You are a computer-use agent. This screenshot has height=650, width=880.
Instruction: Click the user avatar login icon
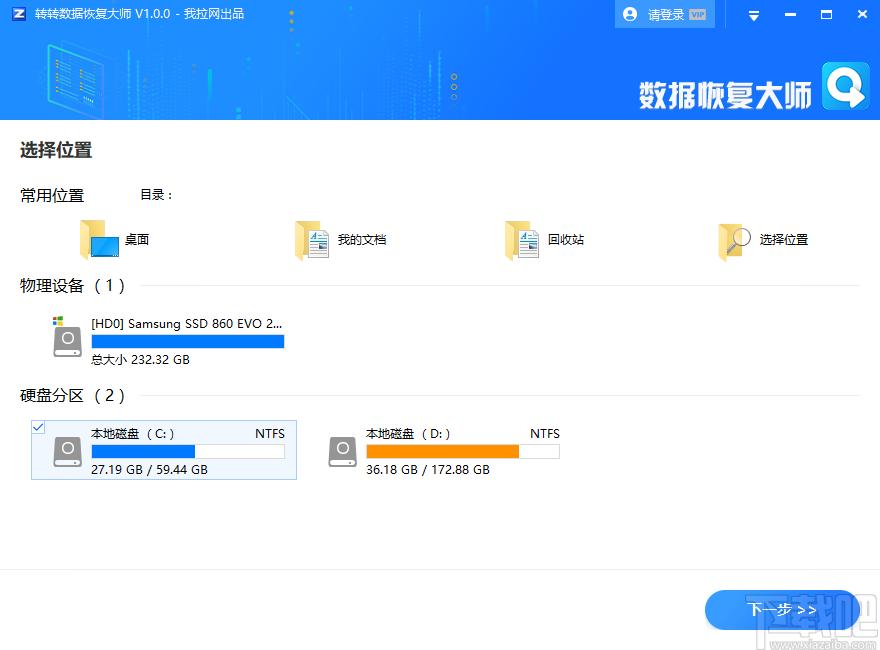coord(630,14)
